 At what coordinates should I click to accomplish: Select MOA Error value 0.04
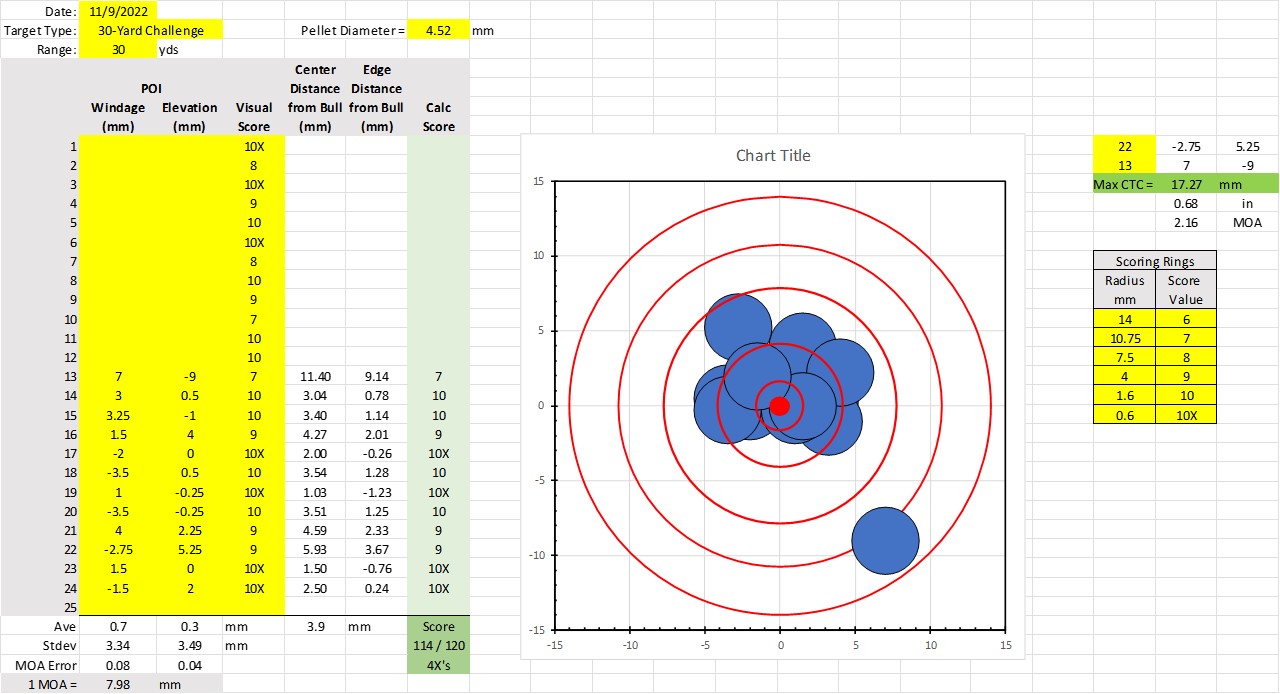(190, 665)
